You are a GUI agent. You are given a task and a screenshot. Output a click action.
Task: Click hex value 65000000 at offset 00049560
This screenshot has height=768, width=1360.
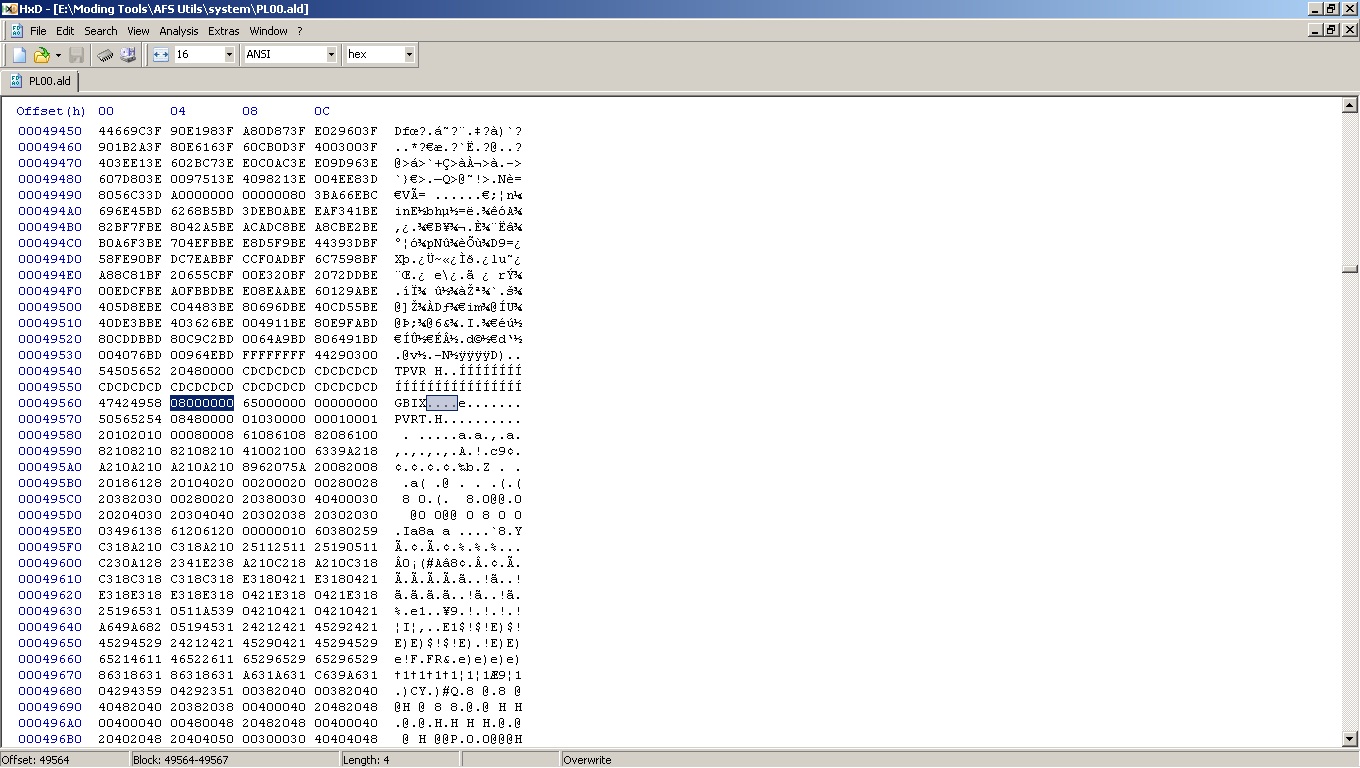point(274,403)
